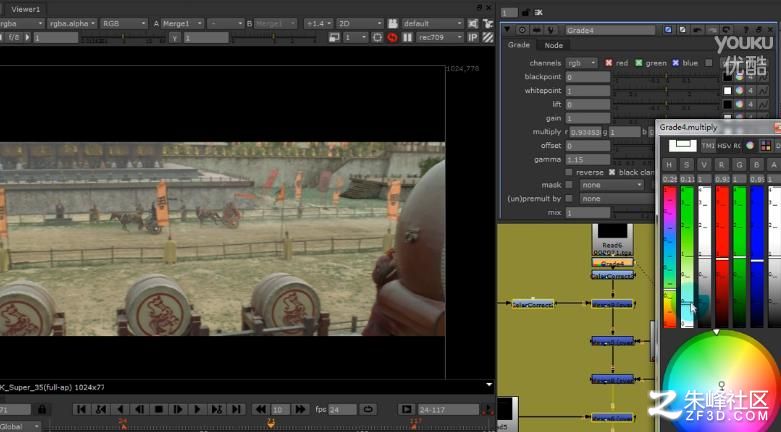Open the default camera dropdown
Viewport: 781px width, 432px height.
click(x=433, y=23)
